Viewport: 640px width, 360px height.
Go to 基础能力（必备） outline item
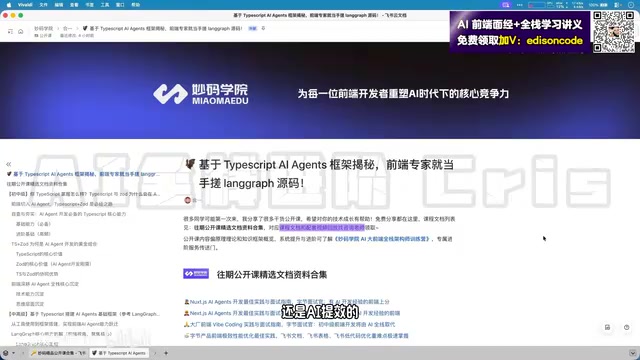coord(33,224)
